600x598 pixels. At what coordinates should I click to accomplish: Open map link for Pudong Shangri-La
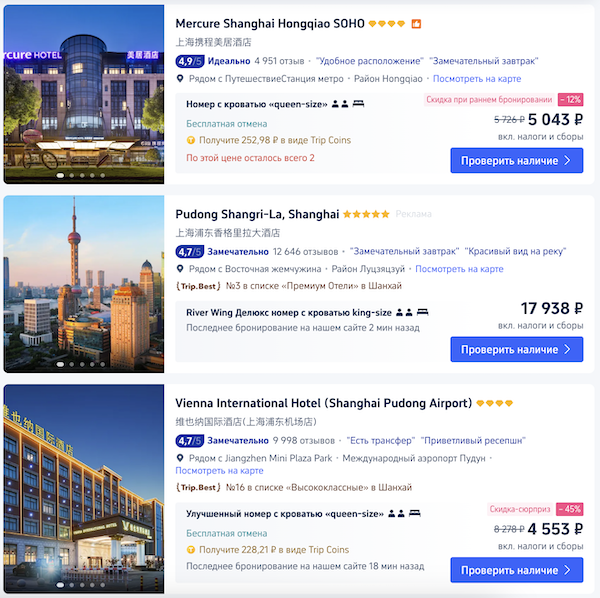[x=459, y=269]
